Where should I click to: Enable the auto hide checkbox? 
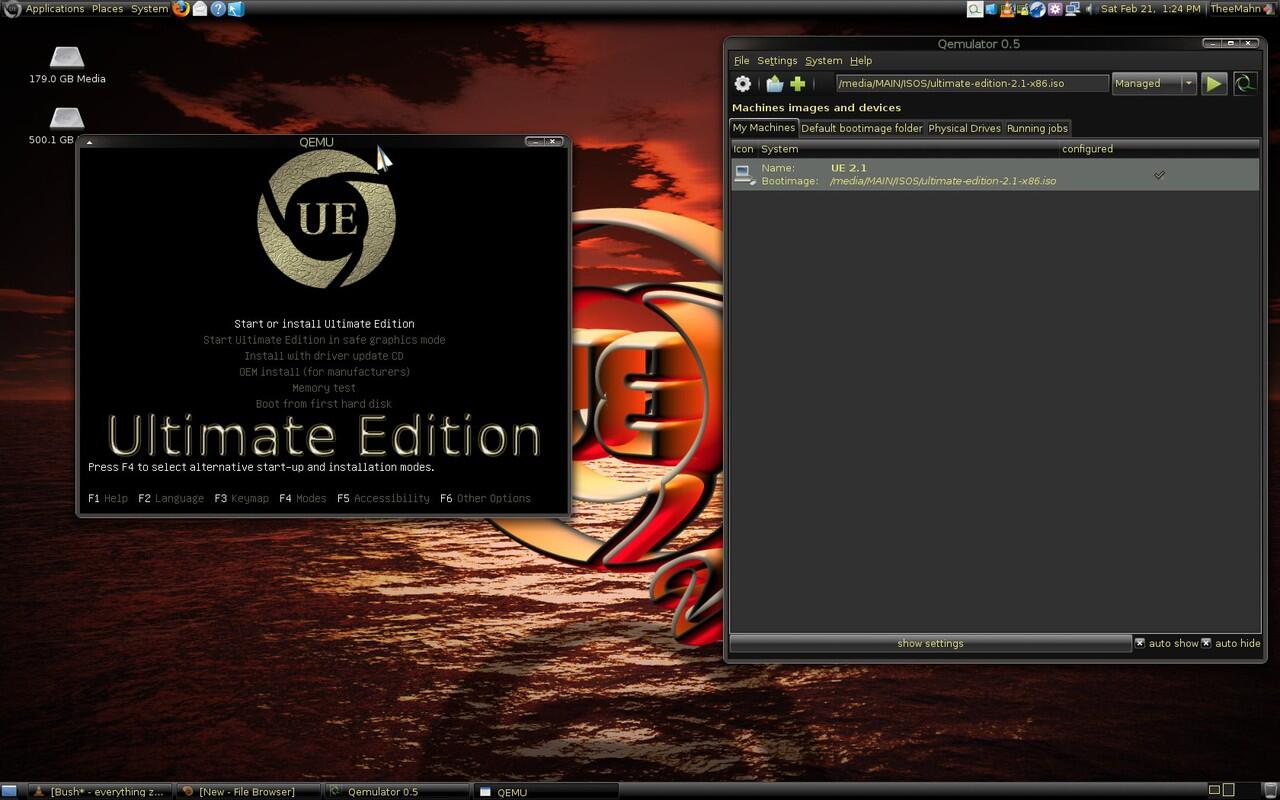pyautogui.click(x=1206, y=643)
